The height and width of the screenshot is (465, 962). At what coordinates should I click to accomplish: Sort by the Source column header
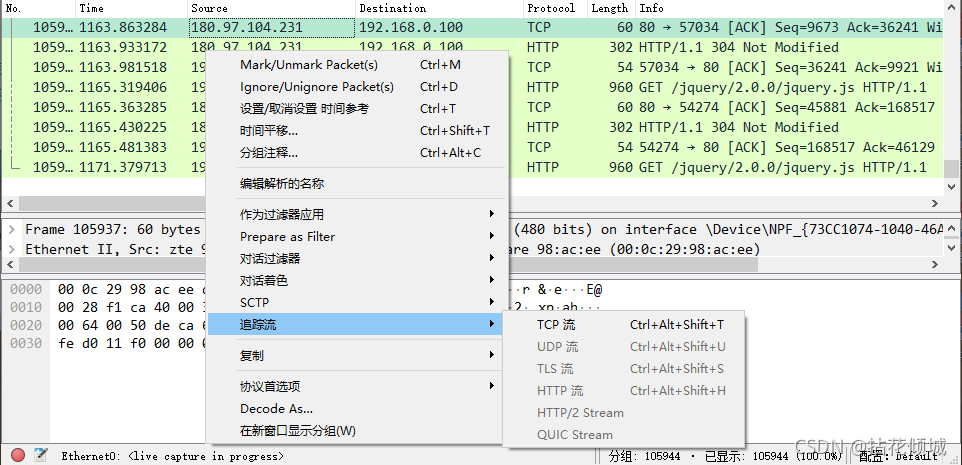click(x=271, y=8)
